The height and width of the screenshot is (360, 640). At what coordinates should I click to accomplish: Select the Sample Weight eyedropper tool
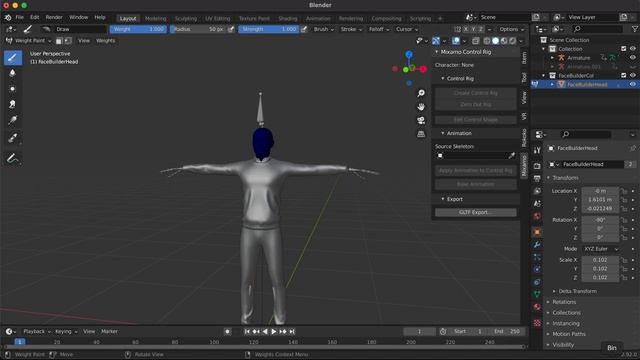[x=13, y=138]
